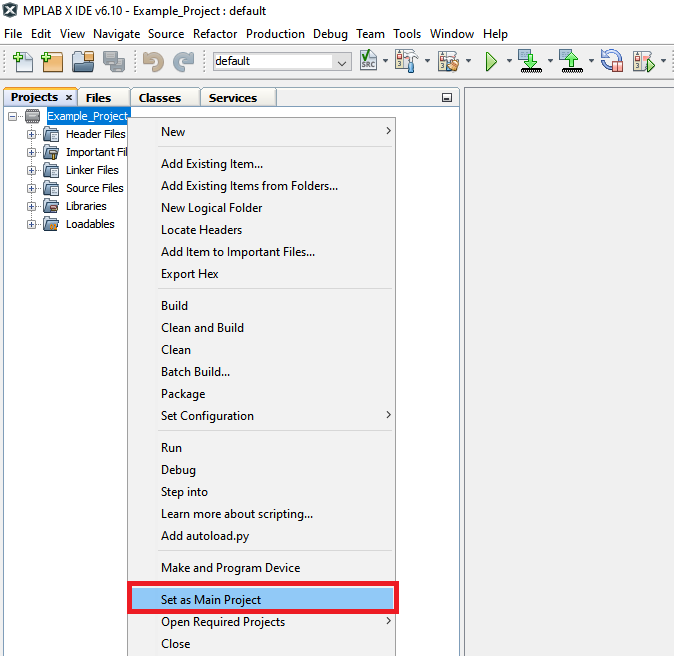The height and width of the screenshot is (656, 674).
Task: Click the New Project toolbar icon
Action: point(52,61)
